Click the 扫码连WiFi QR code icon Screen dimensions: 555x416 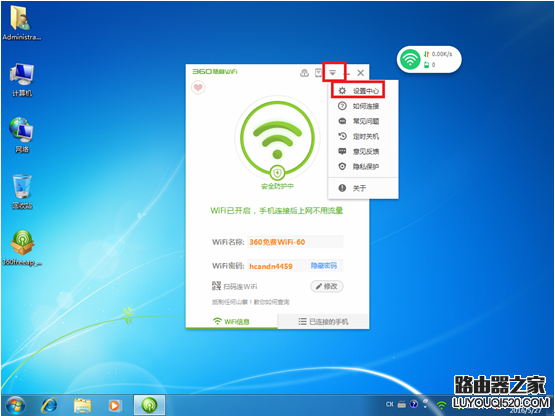[216, 286]
